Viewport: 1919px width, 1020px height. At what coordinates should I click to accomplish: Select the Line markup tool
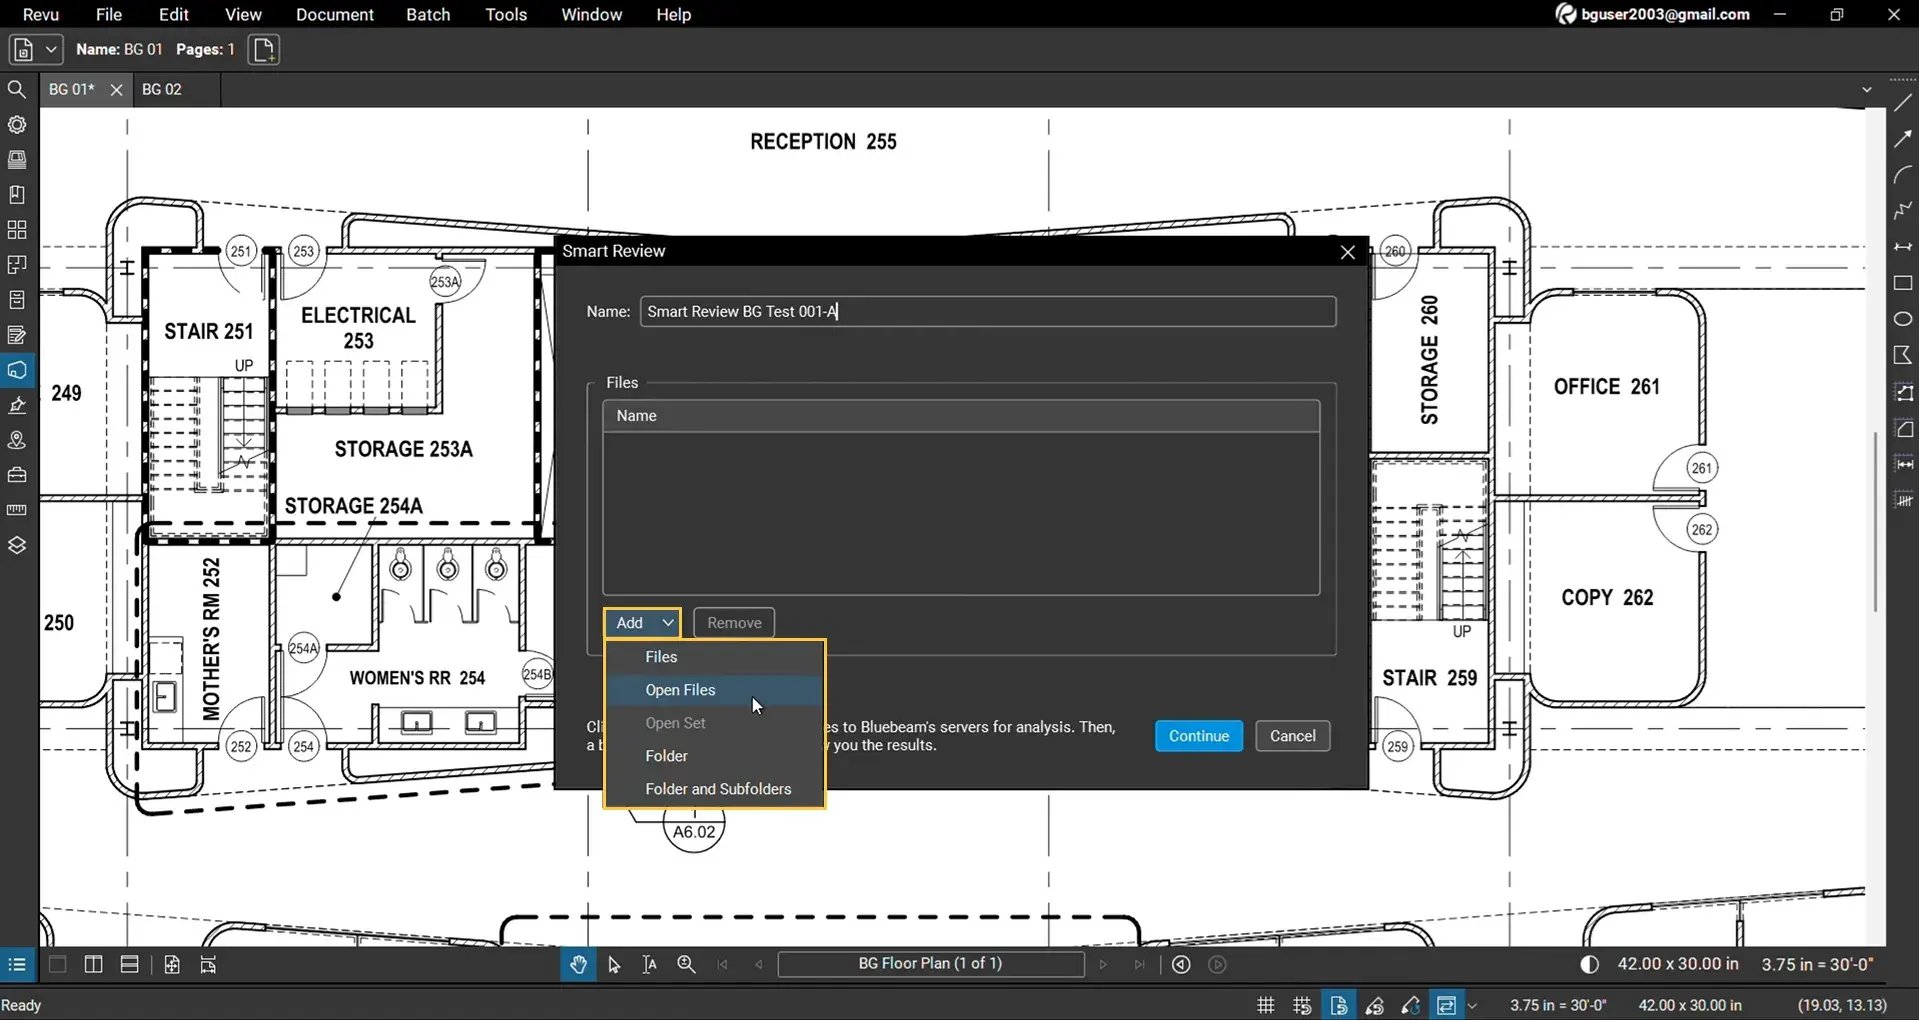click(1903, 103)
